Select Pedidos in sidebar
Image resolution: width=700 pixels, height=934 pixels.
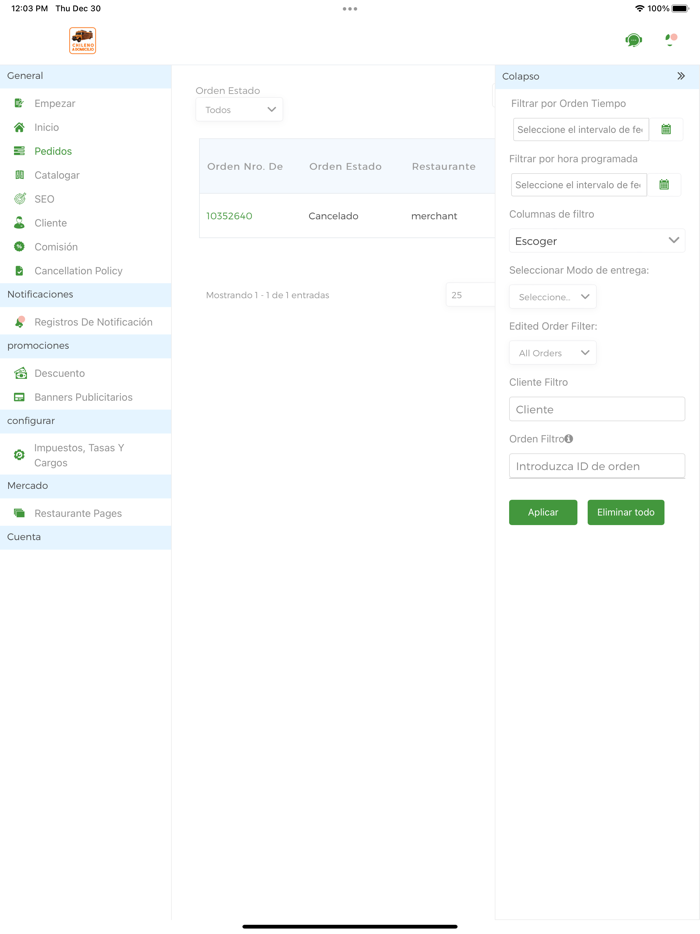(53, 151)
